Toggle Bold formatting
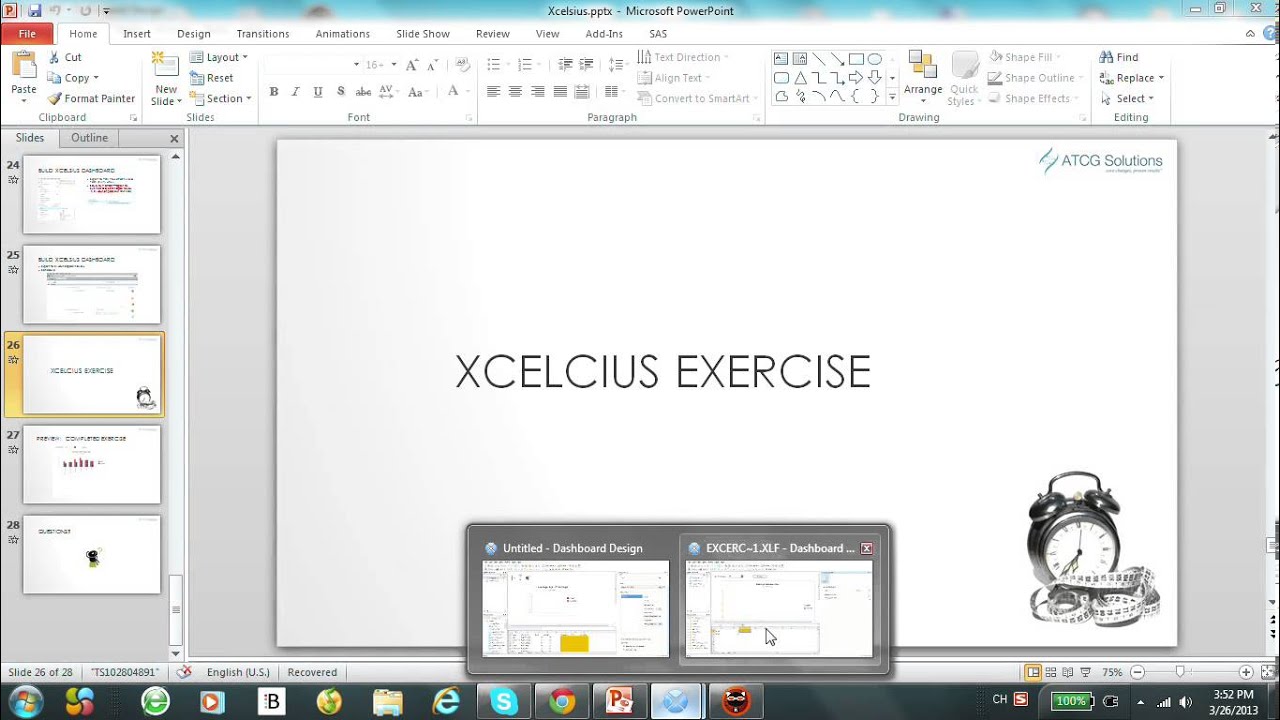Screen dimensions: 1280x720 (x=274, y=91)
